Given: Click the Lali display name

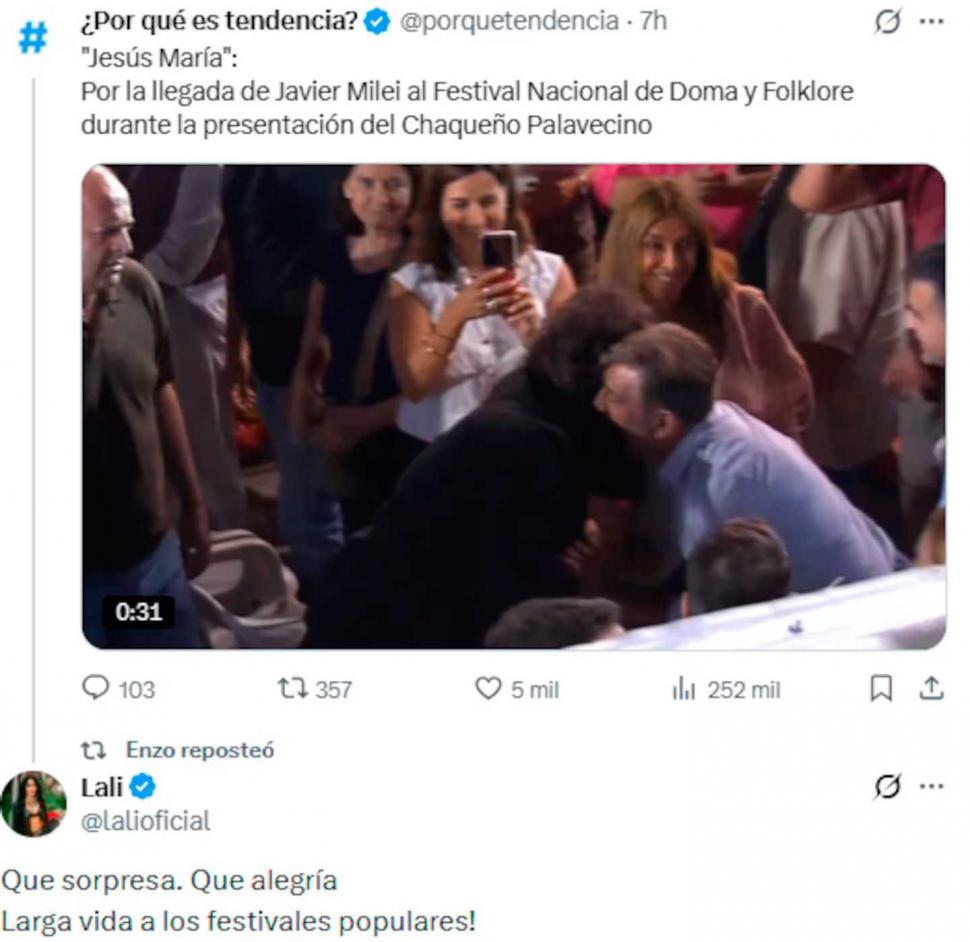Looking at the screenshot, I should tap(102, 788).
